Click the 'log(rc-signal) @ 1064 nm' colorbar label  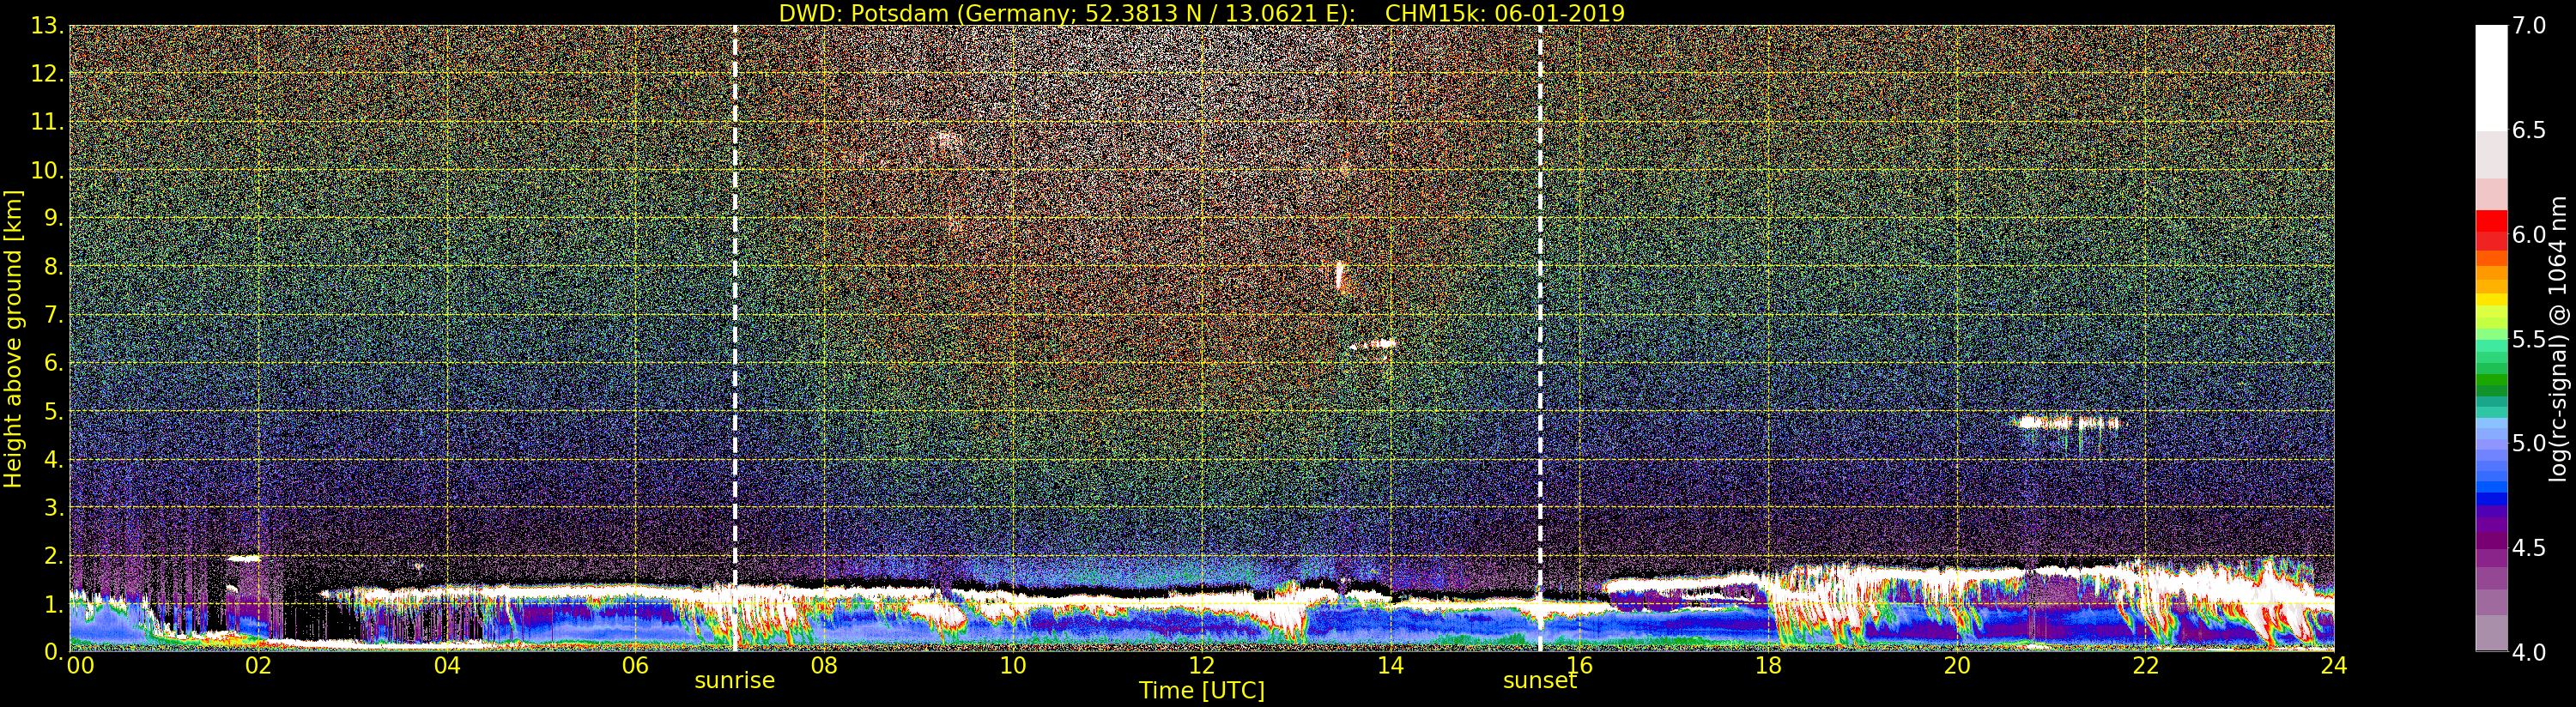tap(2557, 339)
